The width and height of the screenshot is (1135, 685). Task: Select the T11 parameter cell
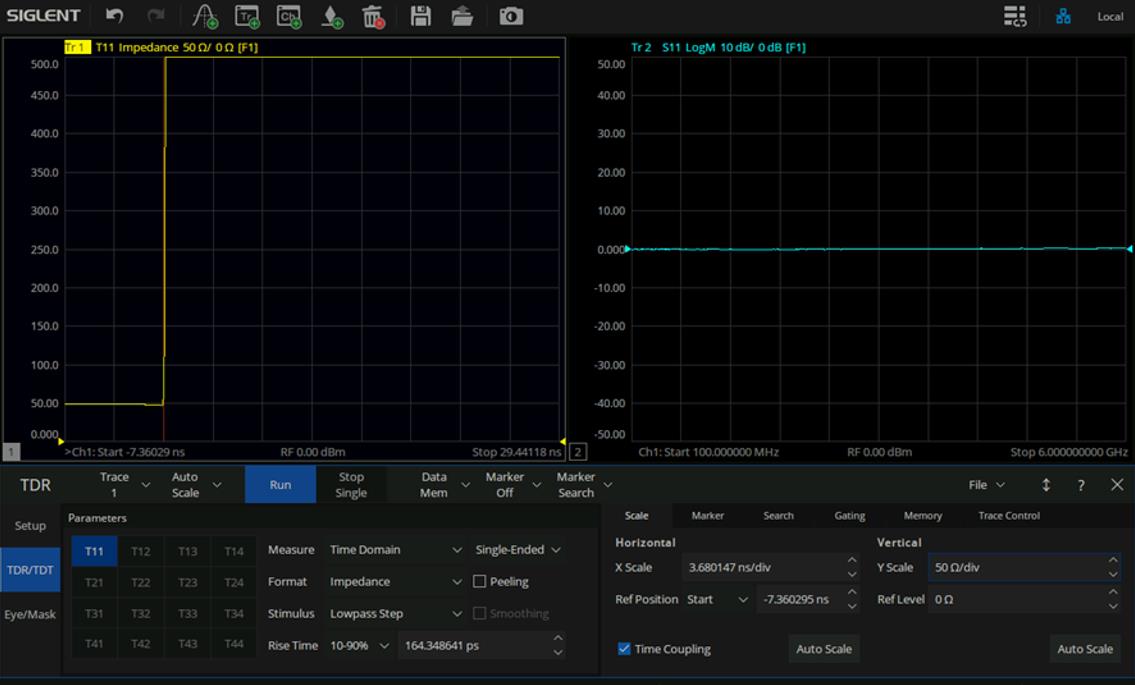tap(94, 551)
